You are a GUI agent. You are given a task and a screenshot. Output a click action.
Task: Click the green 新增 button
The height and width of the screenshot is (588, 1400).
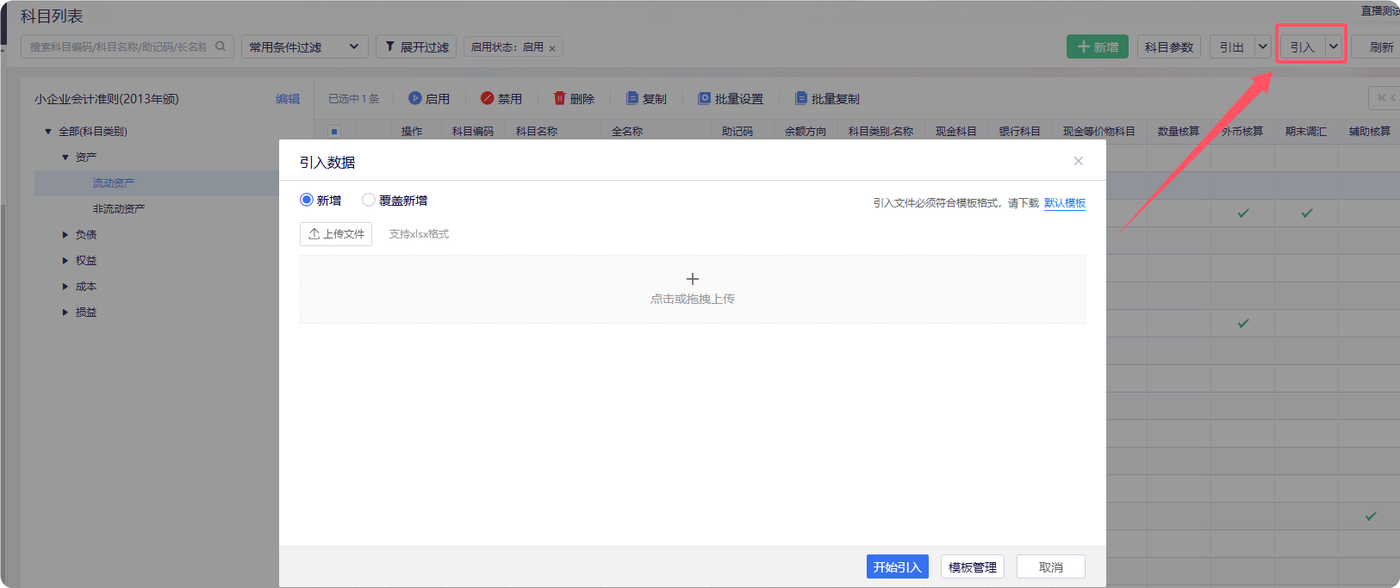tap(1097, 47)
